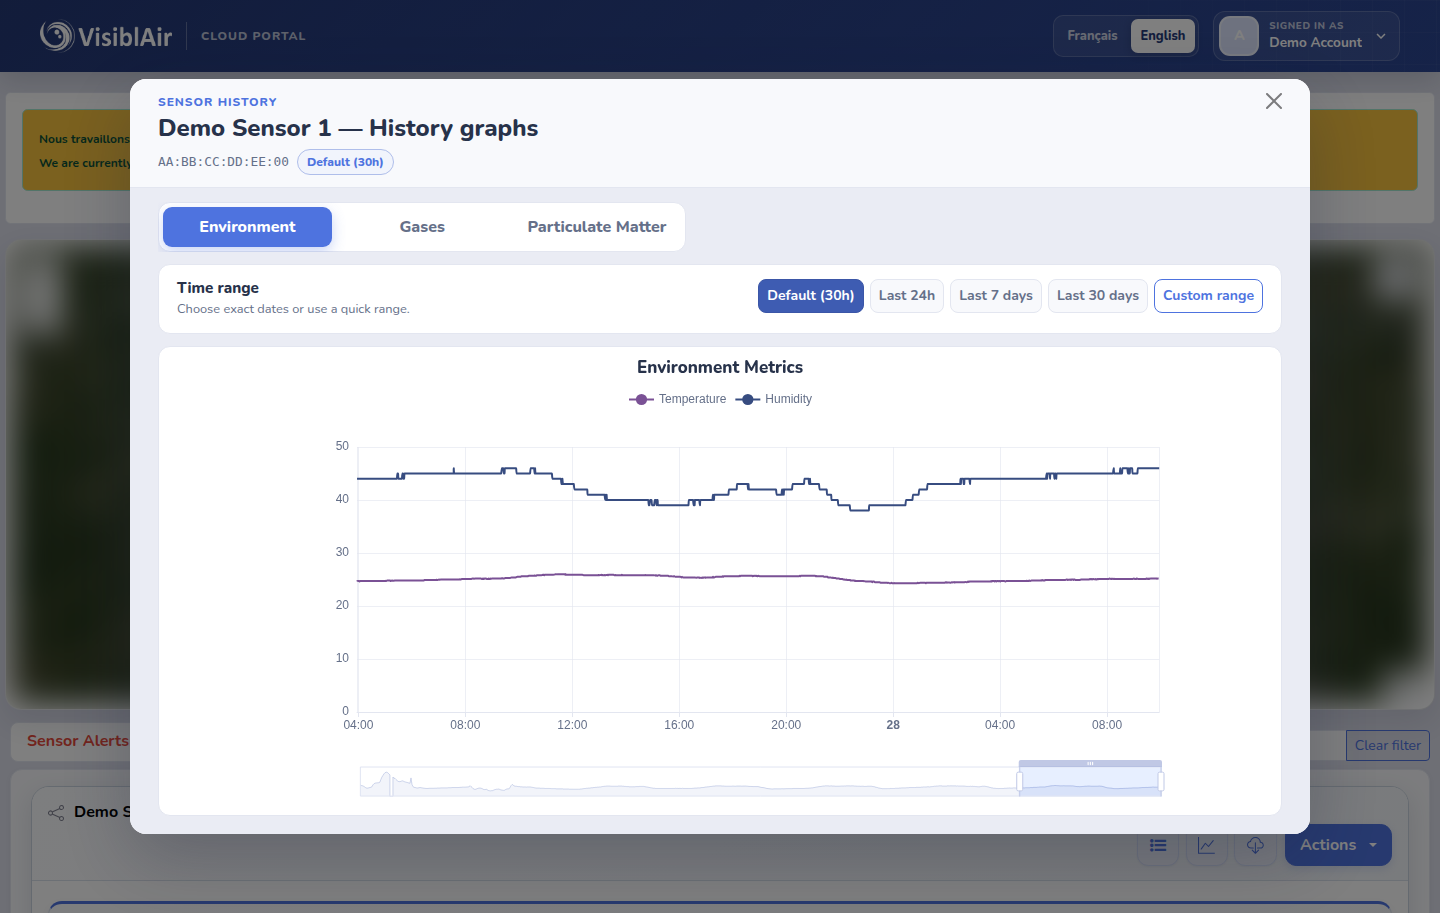The width and height of the screenshot is (1440, 913).
Task: Click the Sensor Alerts heading
Action: (x=78, y=741)
